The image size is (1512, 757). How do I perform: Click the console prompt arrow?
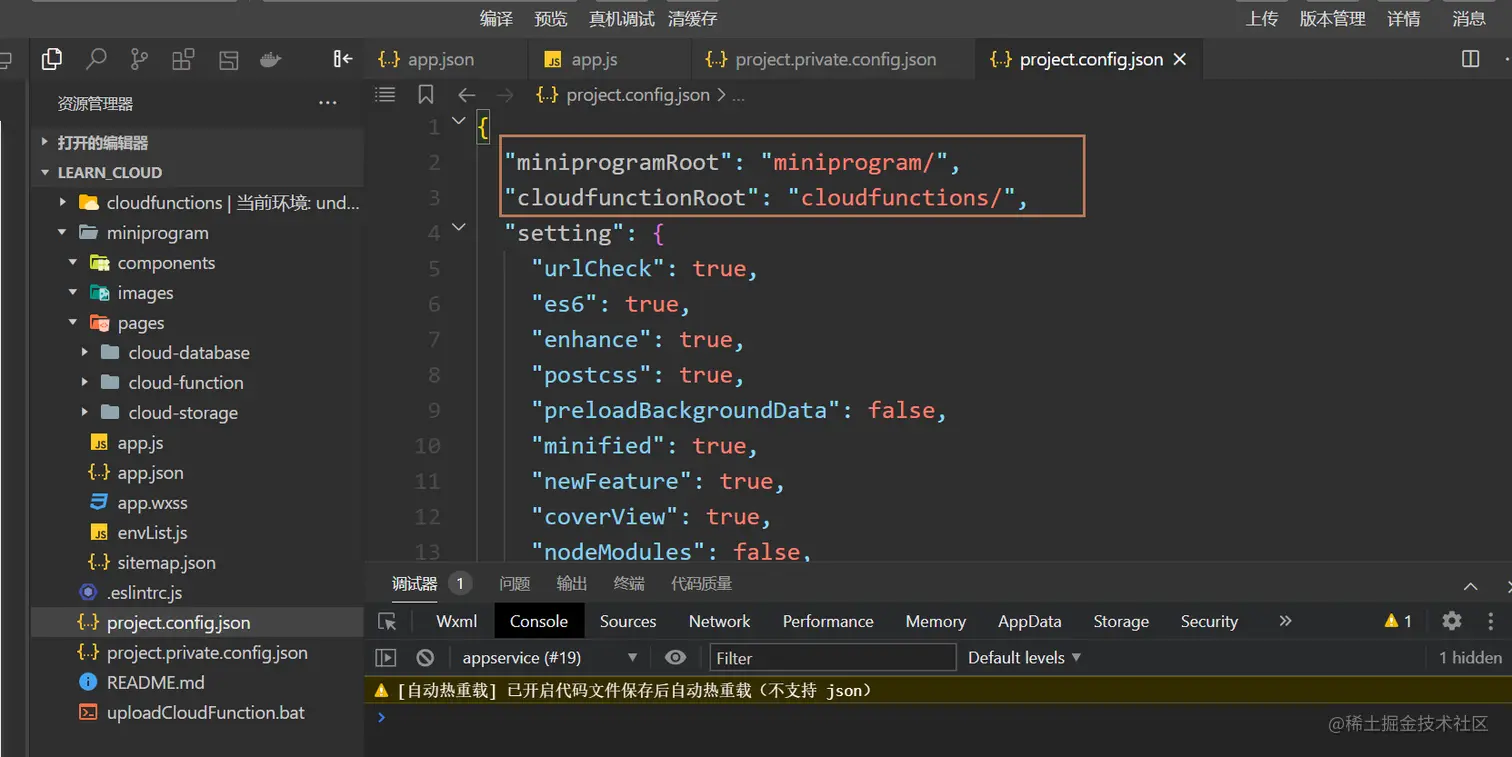[381, 717]
